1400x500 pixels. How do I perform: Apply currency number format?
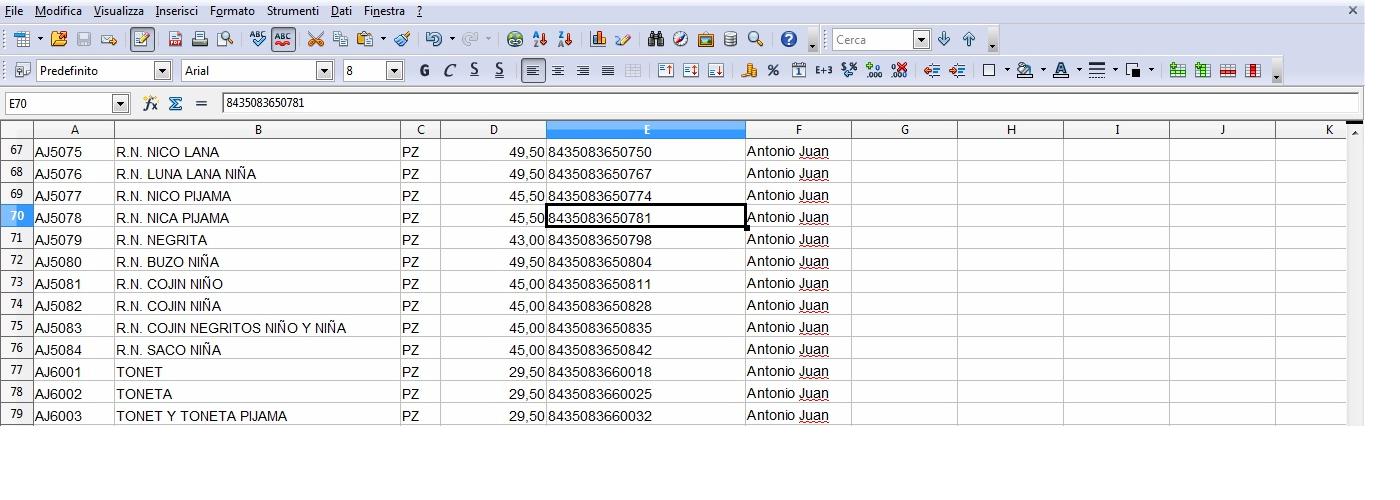click(x=748, y=70)
